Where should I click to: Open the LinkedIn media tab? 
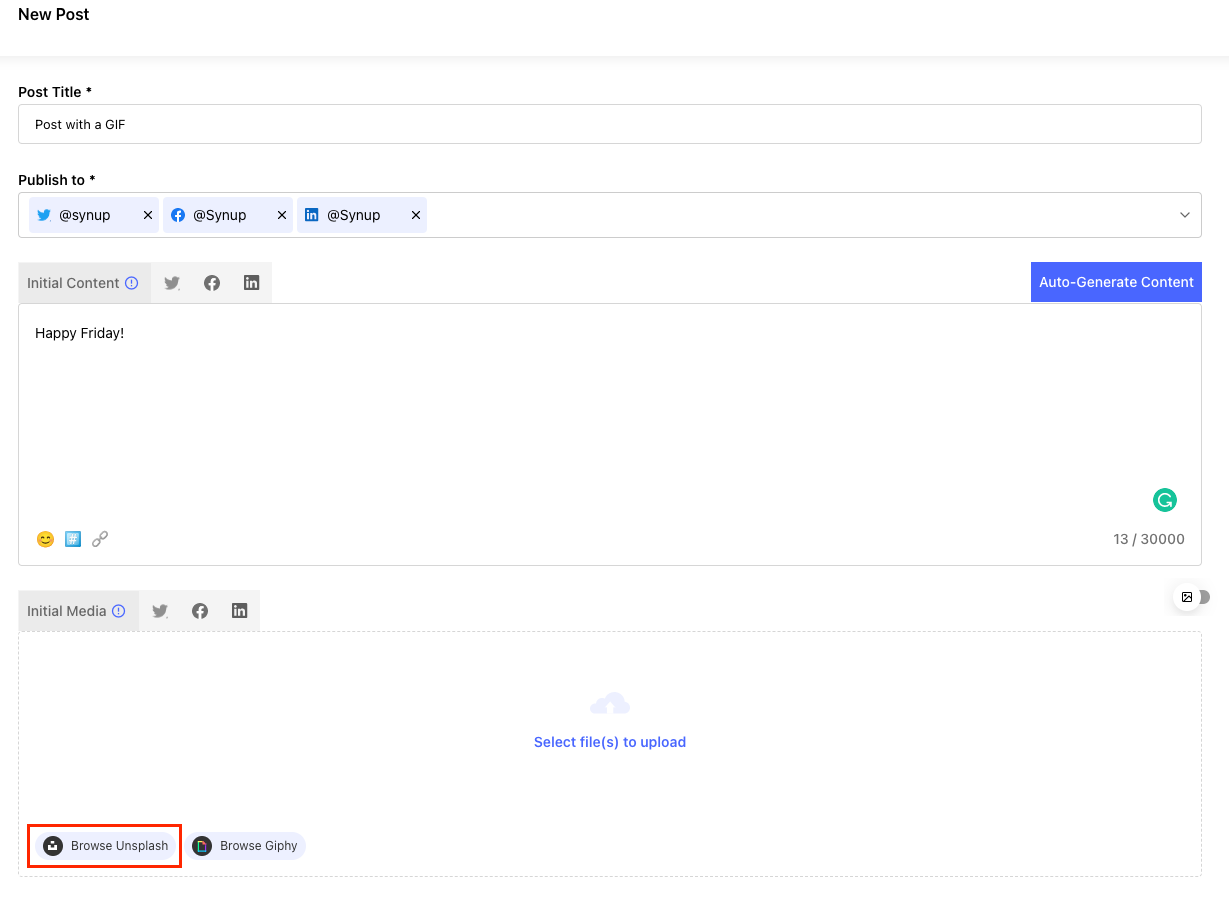click(x=239, y=611)
